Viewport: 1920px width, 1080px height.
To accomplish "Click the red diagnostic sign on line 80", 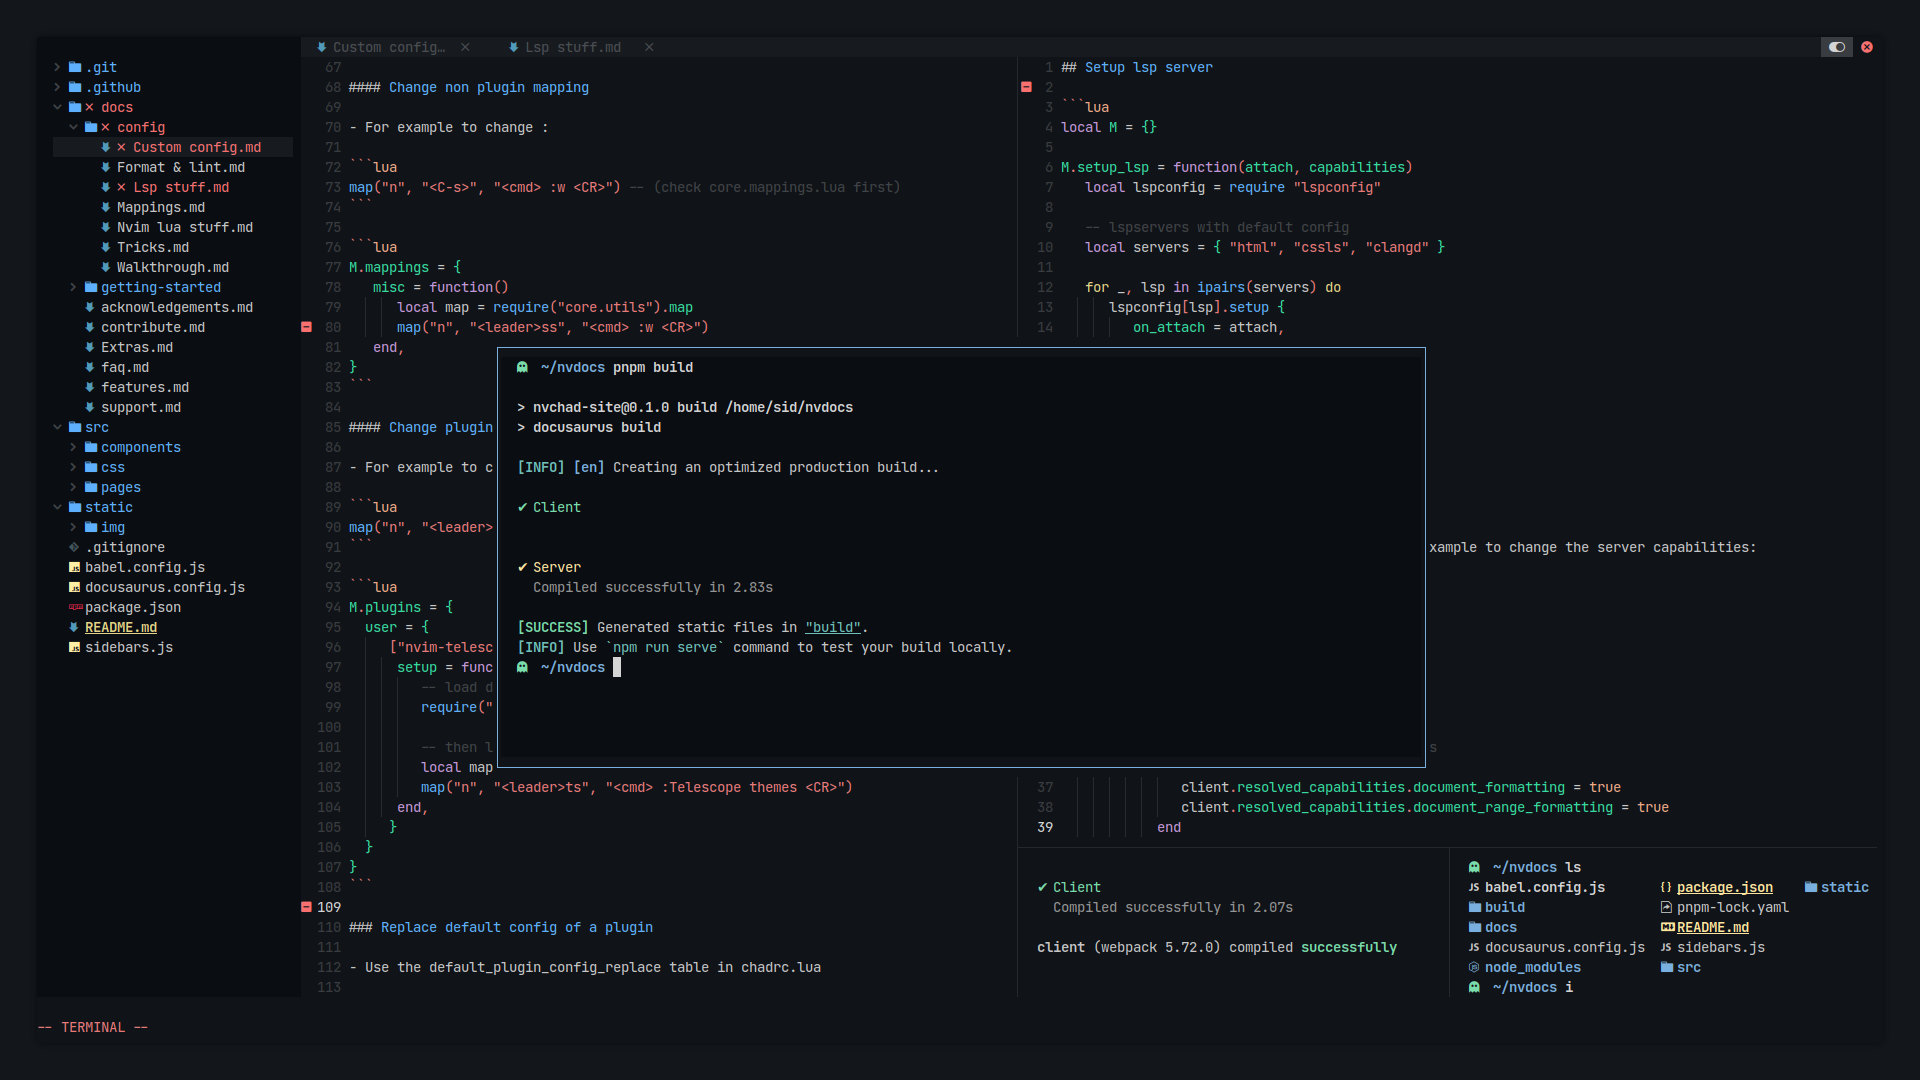I will pos(306,327).
